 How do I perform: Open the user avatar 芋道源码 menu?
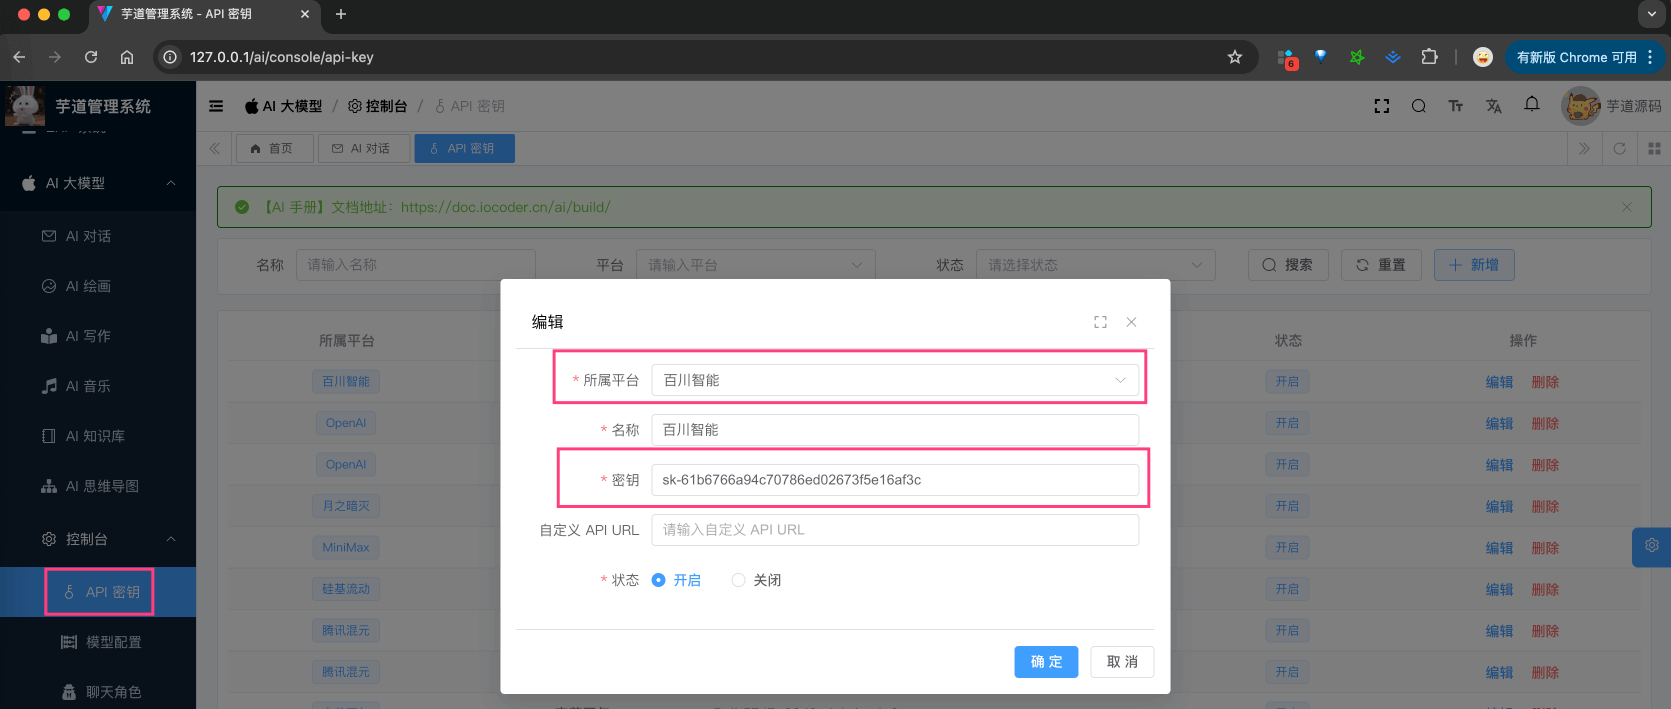tap(1611, 106)
